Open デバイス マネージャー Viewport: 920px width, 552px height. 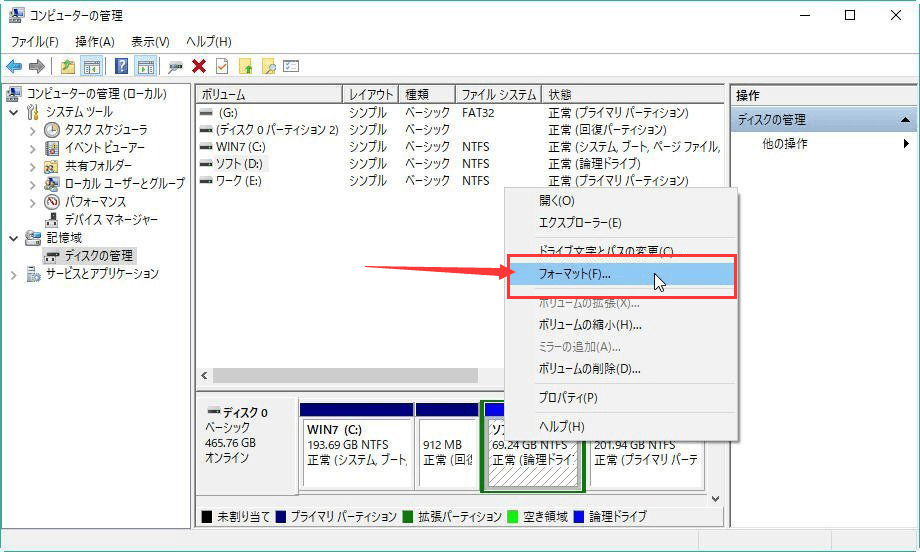point(111,220)
